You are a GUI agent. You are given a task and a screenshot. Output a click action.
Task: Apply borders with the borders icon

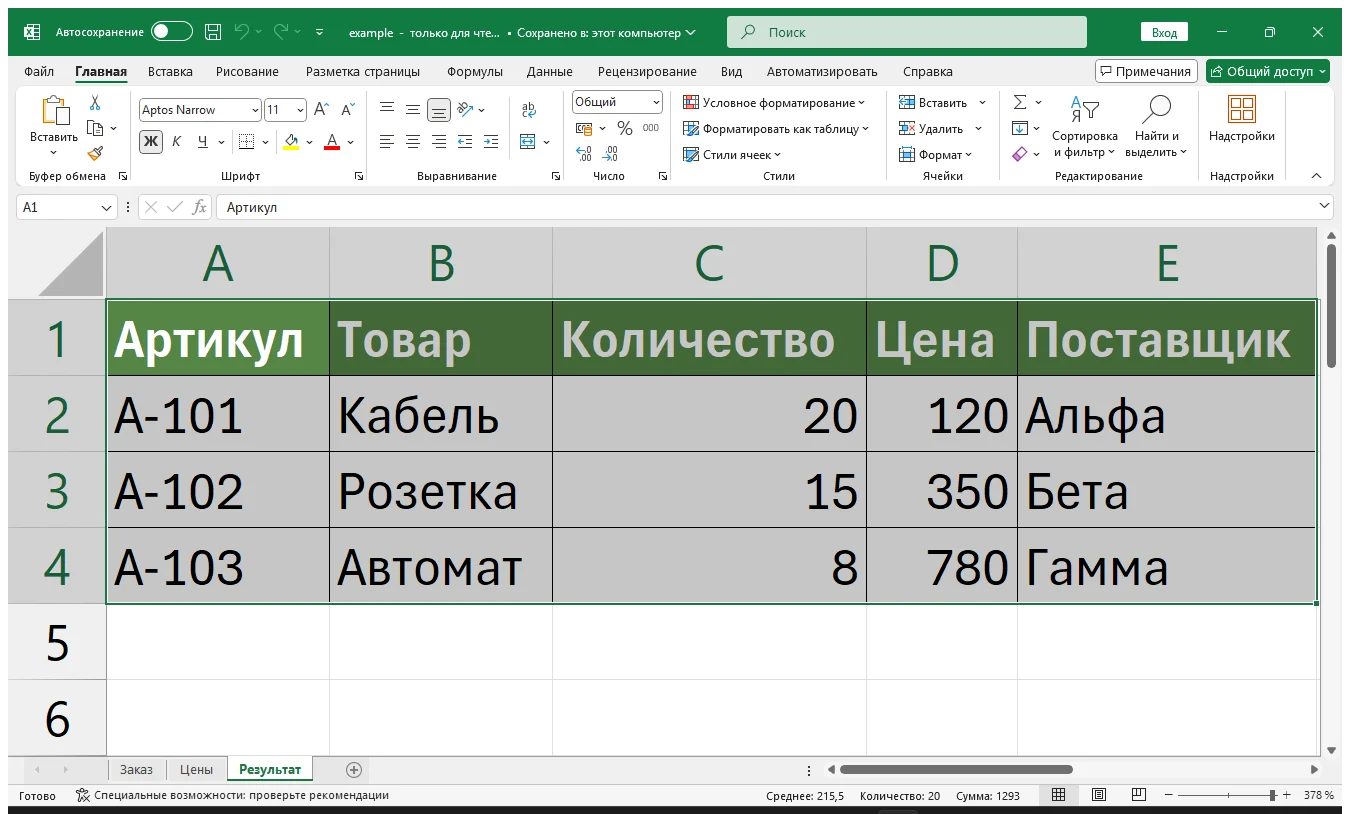247,141
